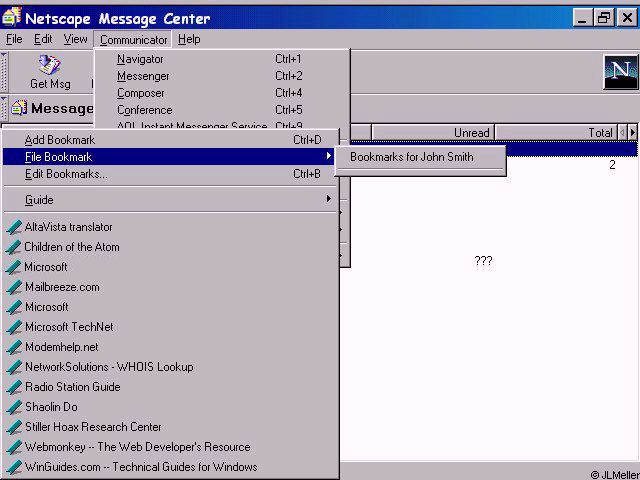Click the left column-scroll arrow
640x480 pixels.
tap(622, 133)
